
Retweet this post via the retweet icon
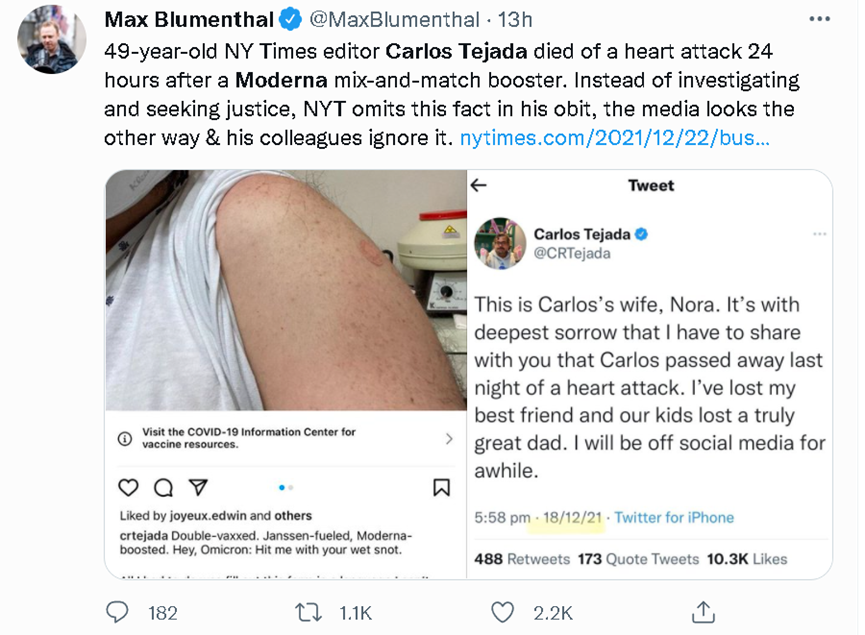pos(305,611)
